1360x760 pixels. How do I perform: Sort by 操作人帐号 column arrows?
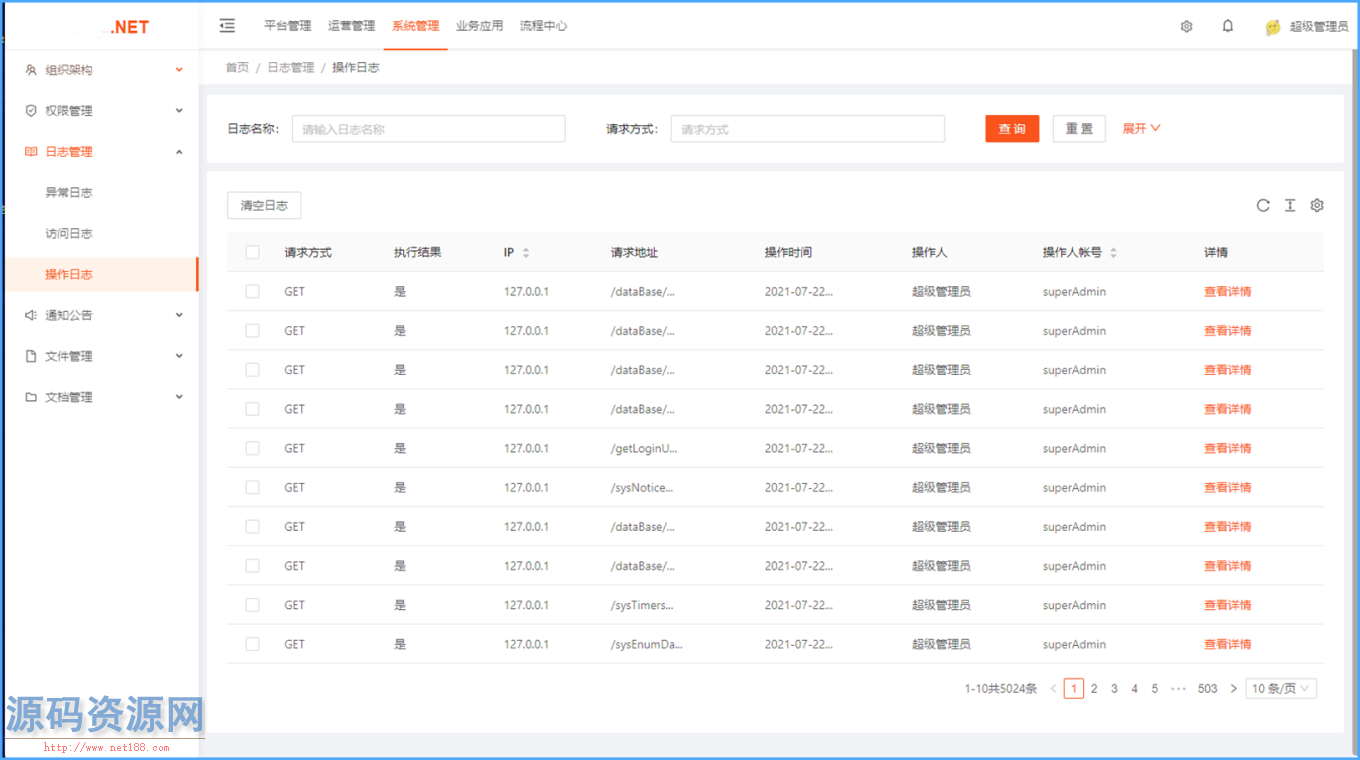coord(1113,253)
